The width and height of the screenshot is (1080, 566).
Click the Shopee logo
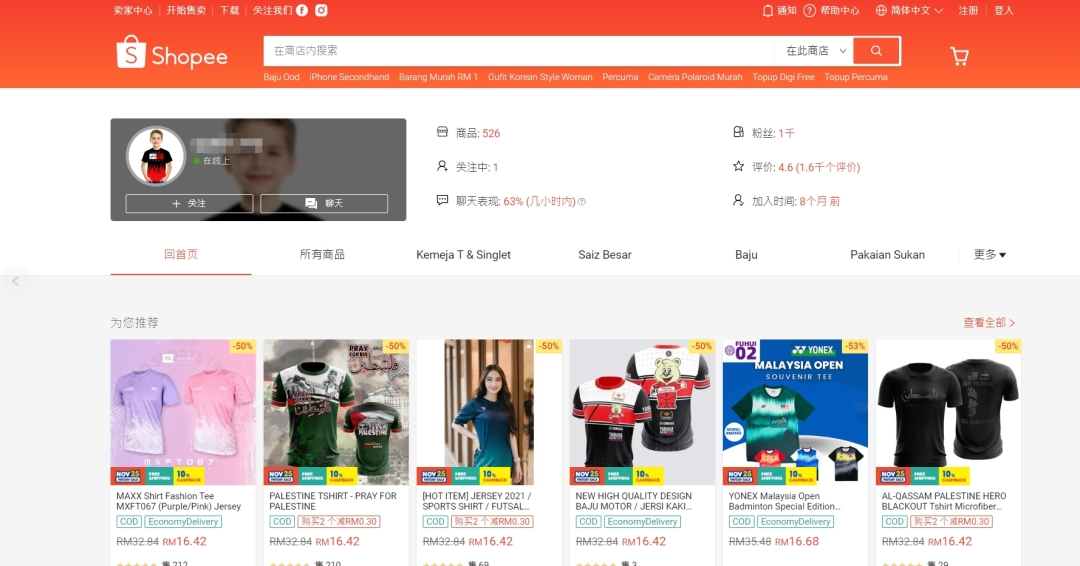click(172, 54)
